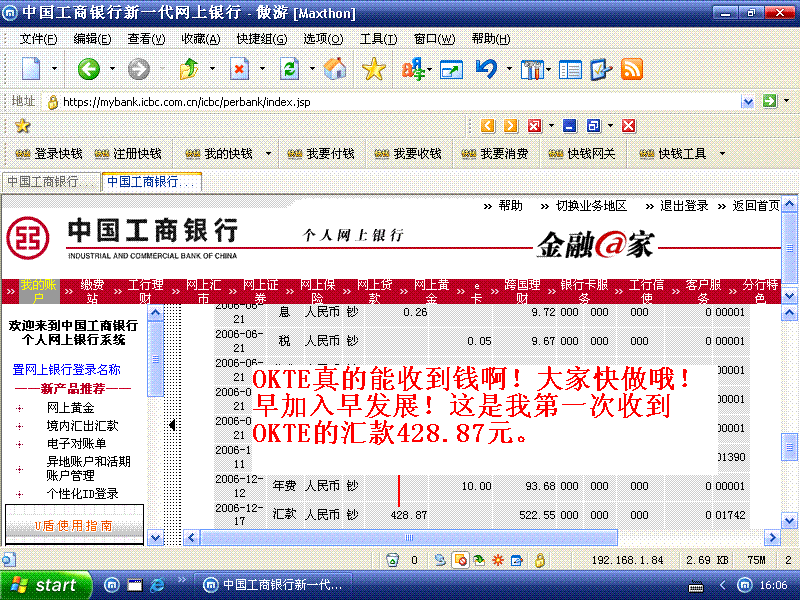Open 电子对账单 sidebar link
800x600 pixels.
(x=77, y=443)
